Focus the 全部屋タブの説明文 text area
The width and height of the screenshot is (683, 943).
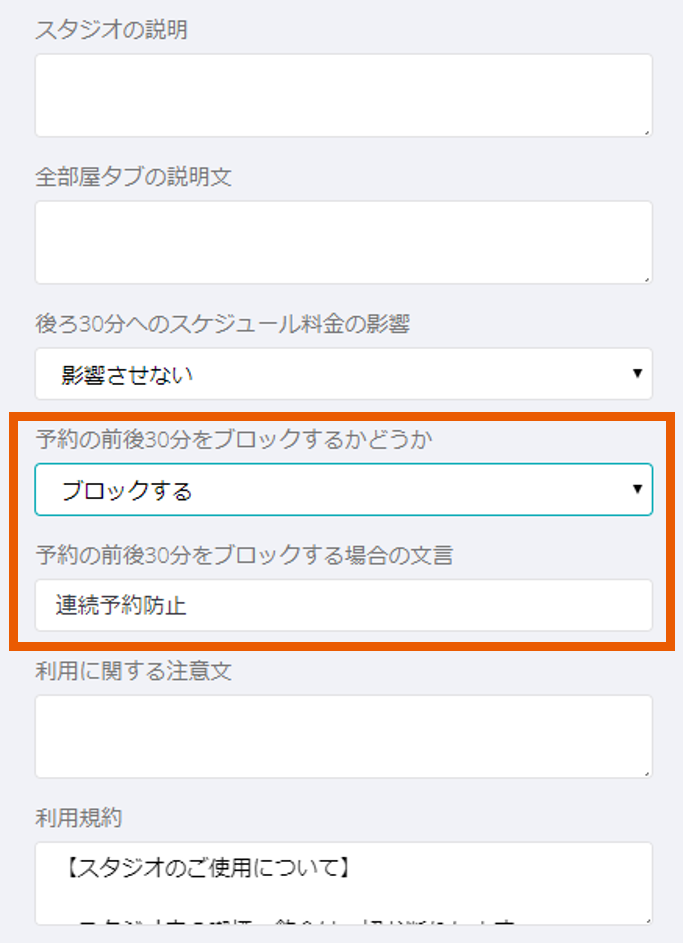pos(343,242)
